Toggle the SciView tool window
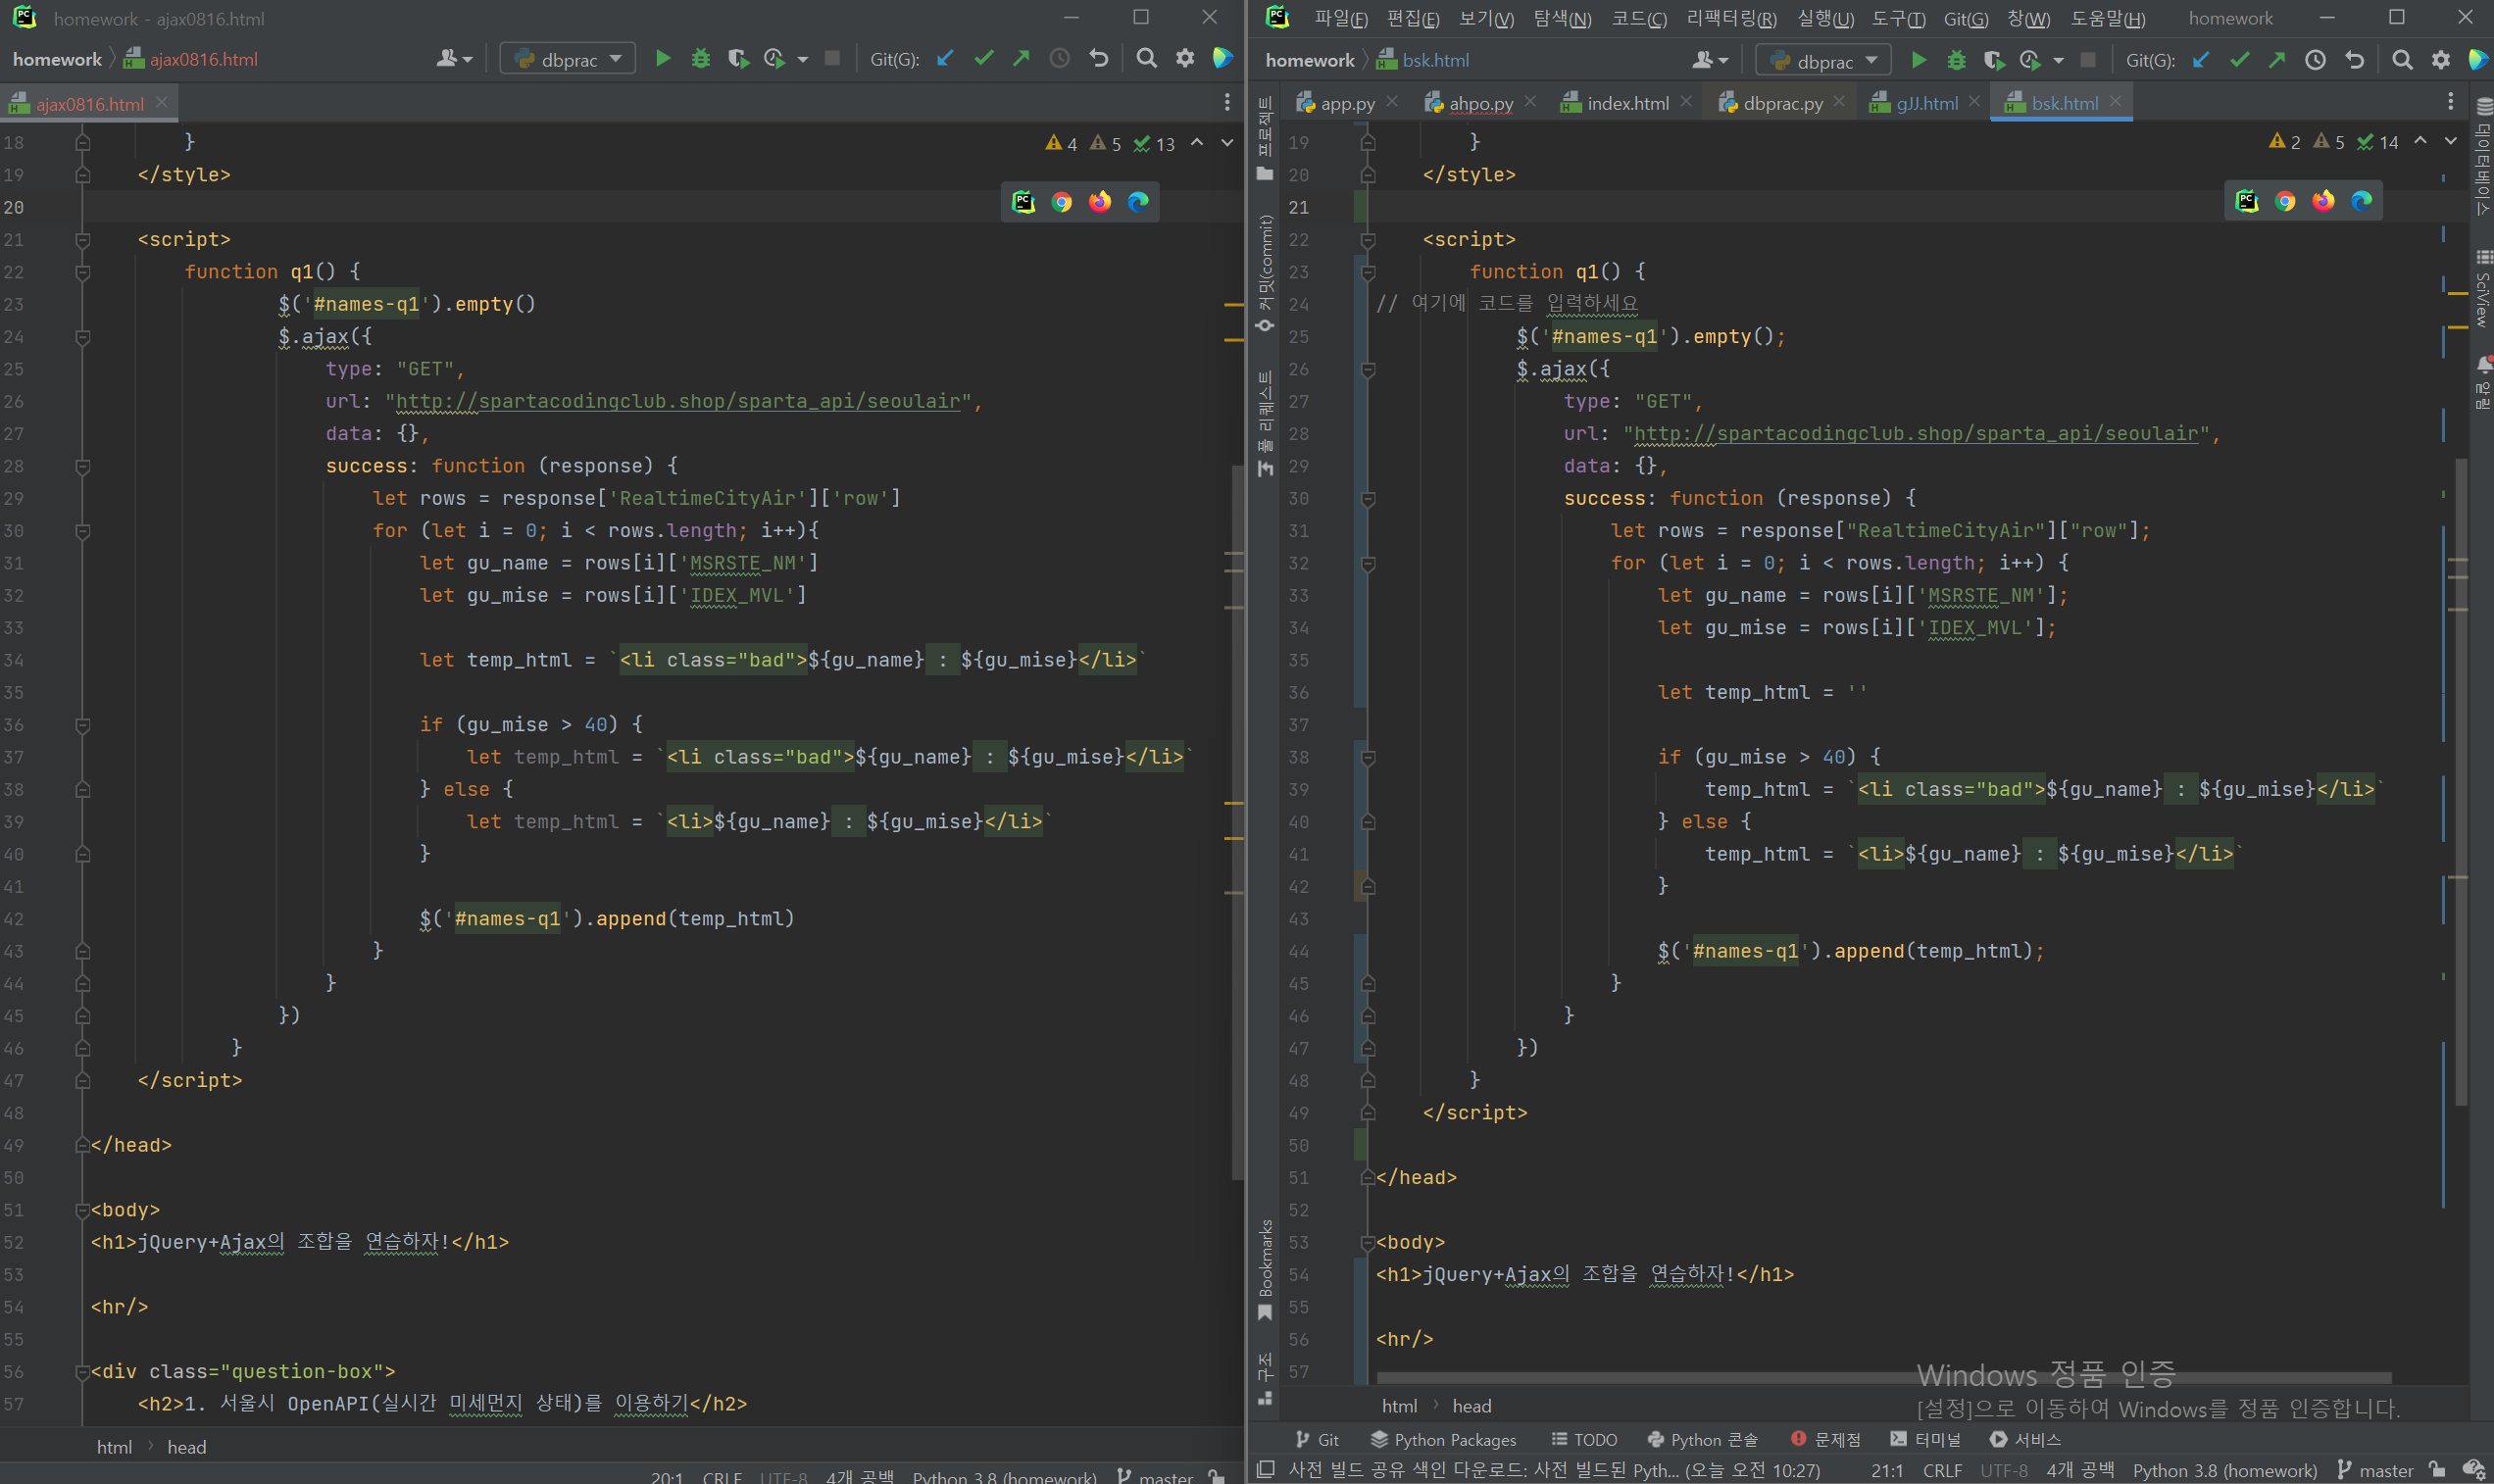Viewport: 2494px width, 1484px height. 2483,287
